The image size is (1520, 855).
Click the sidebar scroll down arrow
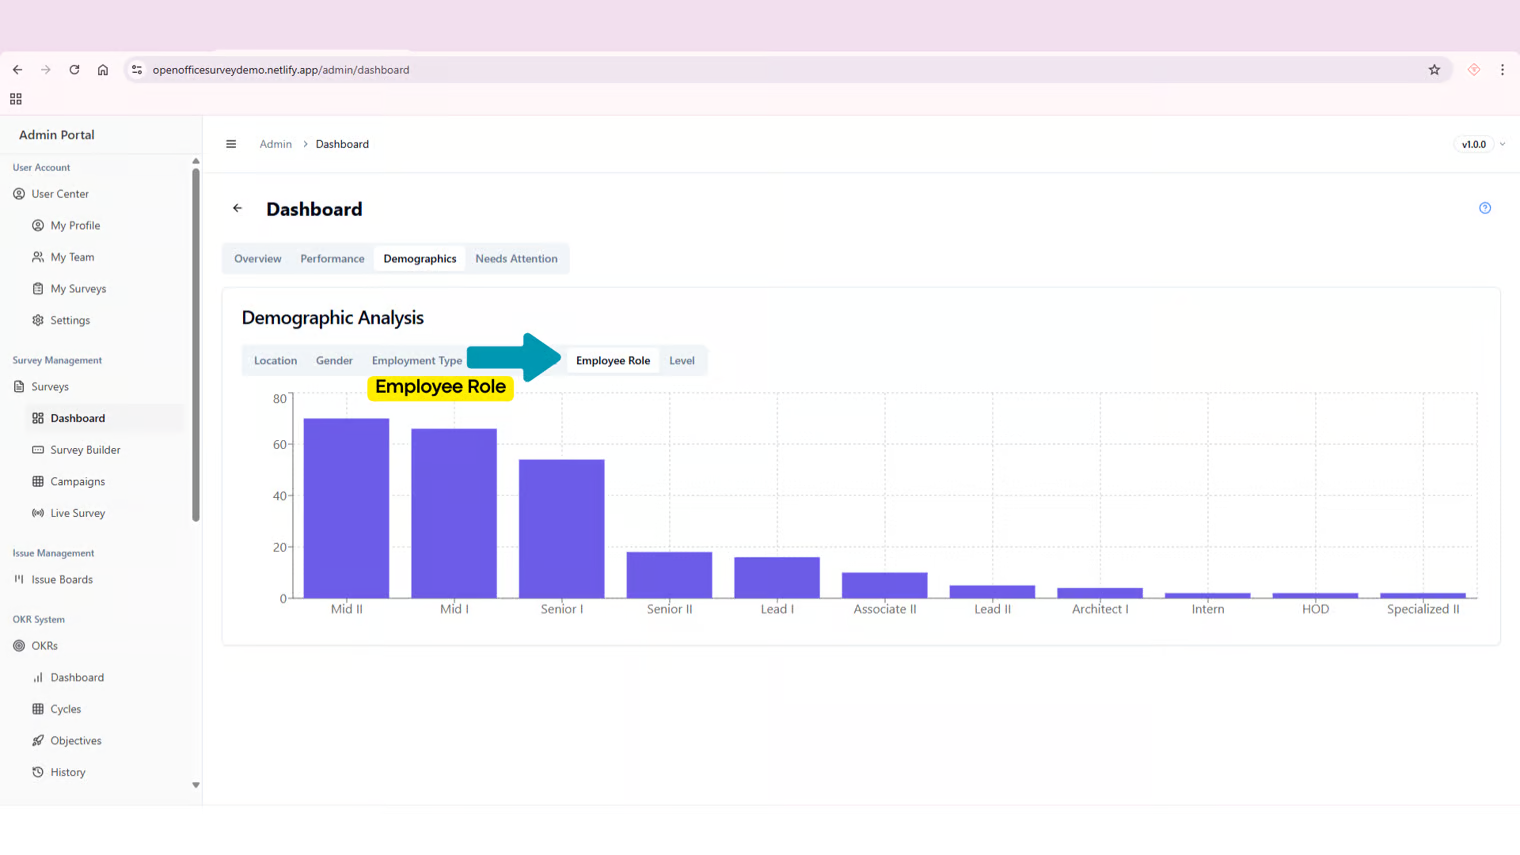tap(196, 785)
